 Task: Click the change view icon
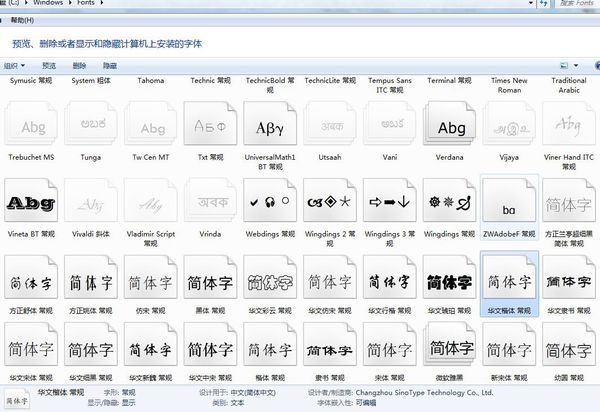pyautogui.click(x=564, y=66)
